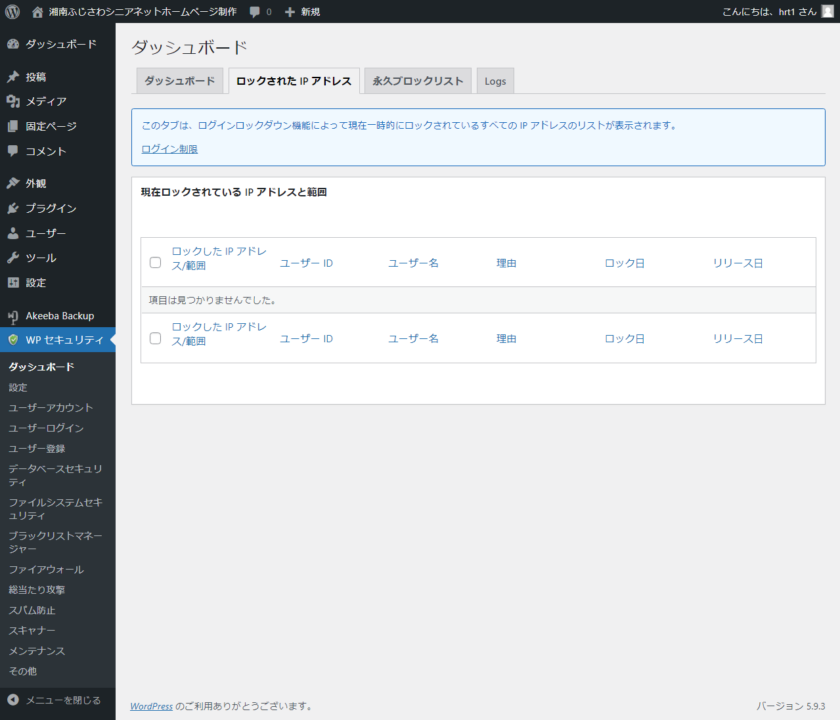
Task: Click the ツール wrench icon
Action: click(13, 258)
